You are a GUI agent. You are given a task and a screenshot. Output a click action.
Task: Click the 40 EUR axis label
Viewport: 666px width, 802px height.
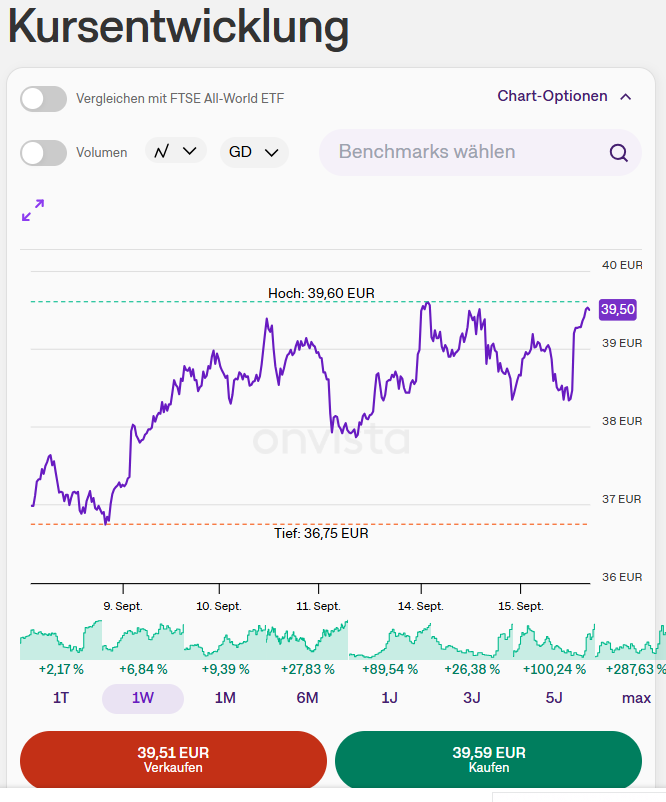tap(622, 265)
